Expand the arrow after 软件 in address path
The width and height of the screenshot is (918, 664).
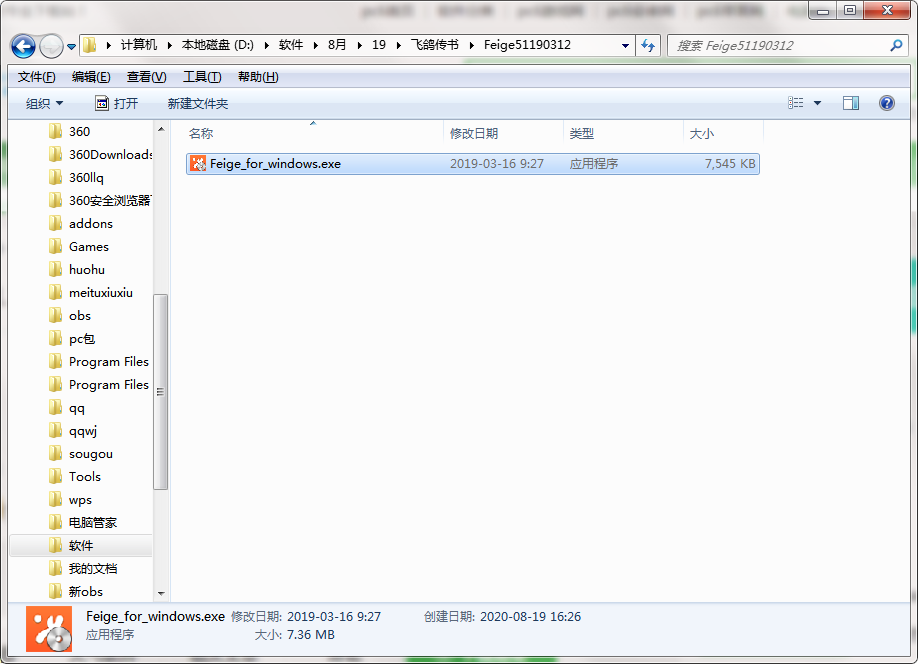point(316,45)
